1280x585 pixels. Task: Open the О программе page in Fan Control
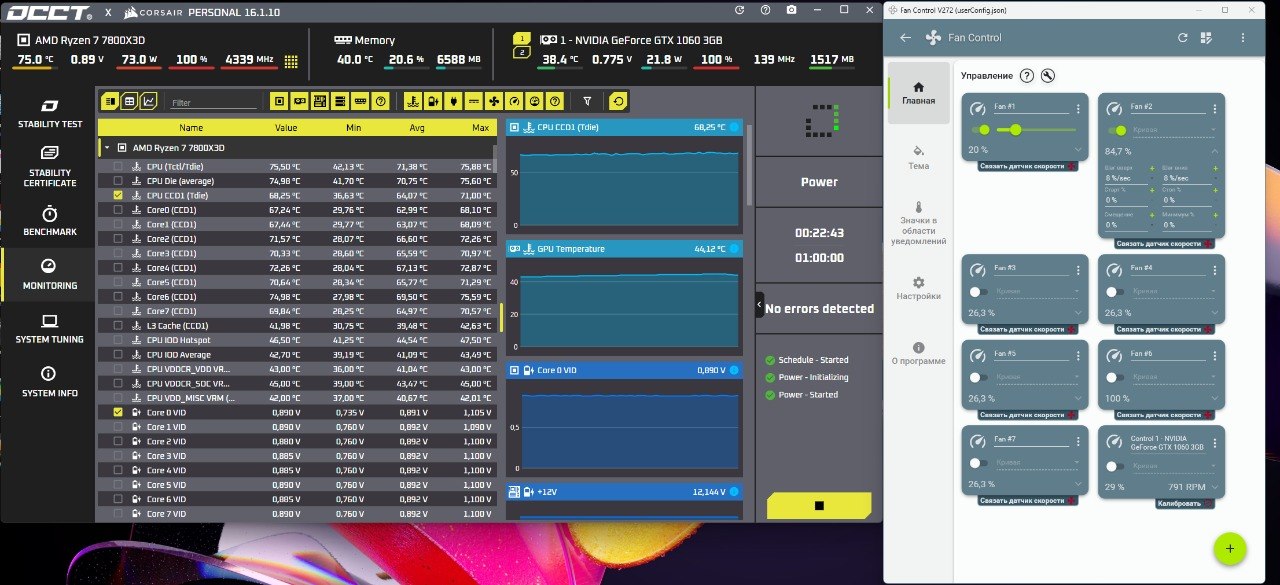(918, 353)
